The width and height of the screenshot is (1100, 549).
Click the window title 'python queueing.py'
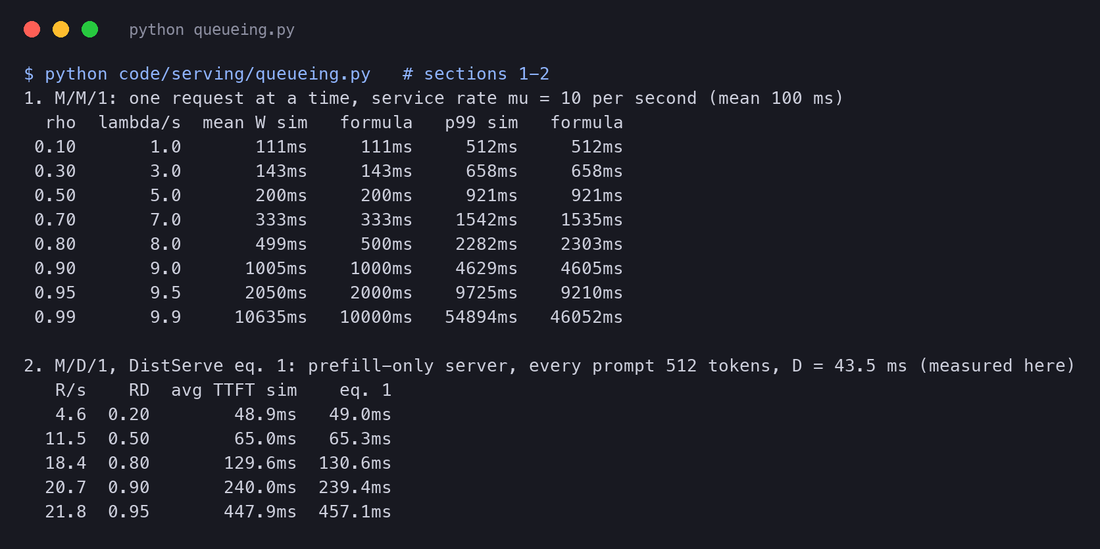[212, 30]
